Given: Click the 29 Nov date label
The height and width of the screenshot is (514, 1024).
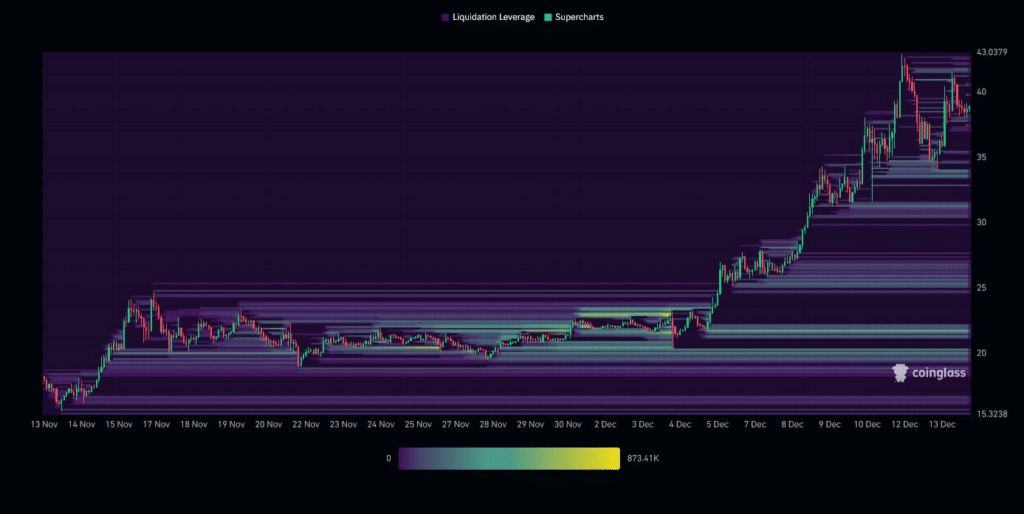Looking at the screenshot, I should pos(530,425).
